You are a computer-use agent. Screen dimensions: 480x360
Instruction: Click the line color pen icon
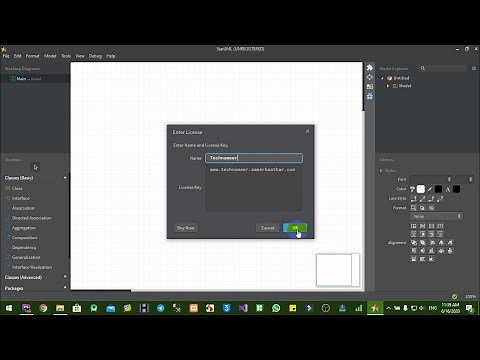click(x=430, y=189)
